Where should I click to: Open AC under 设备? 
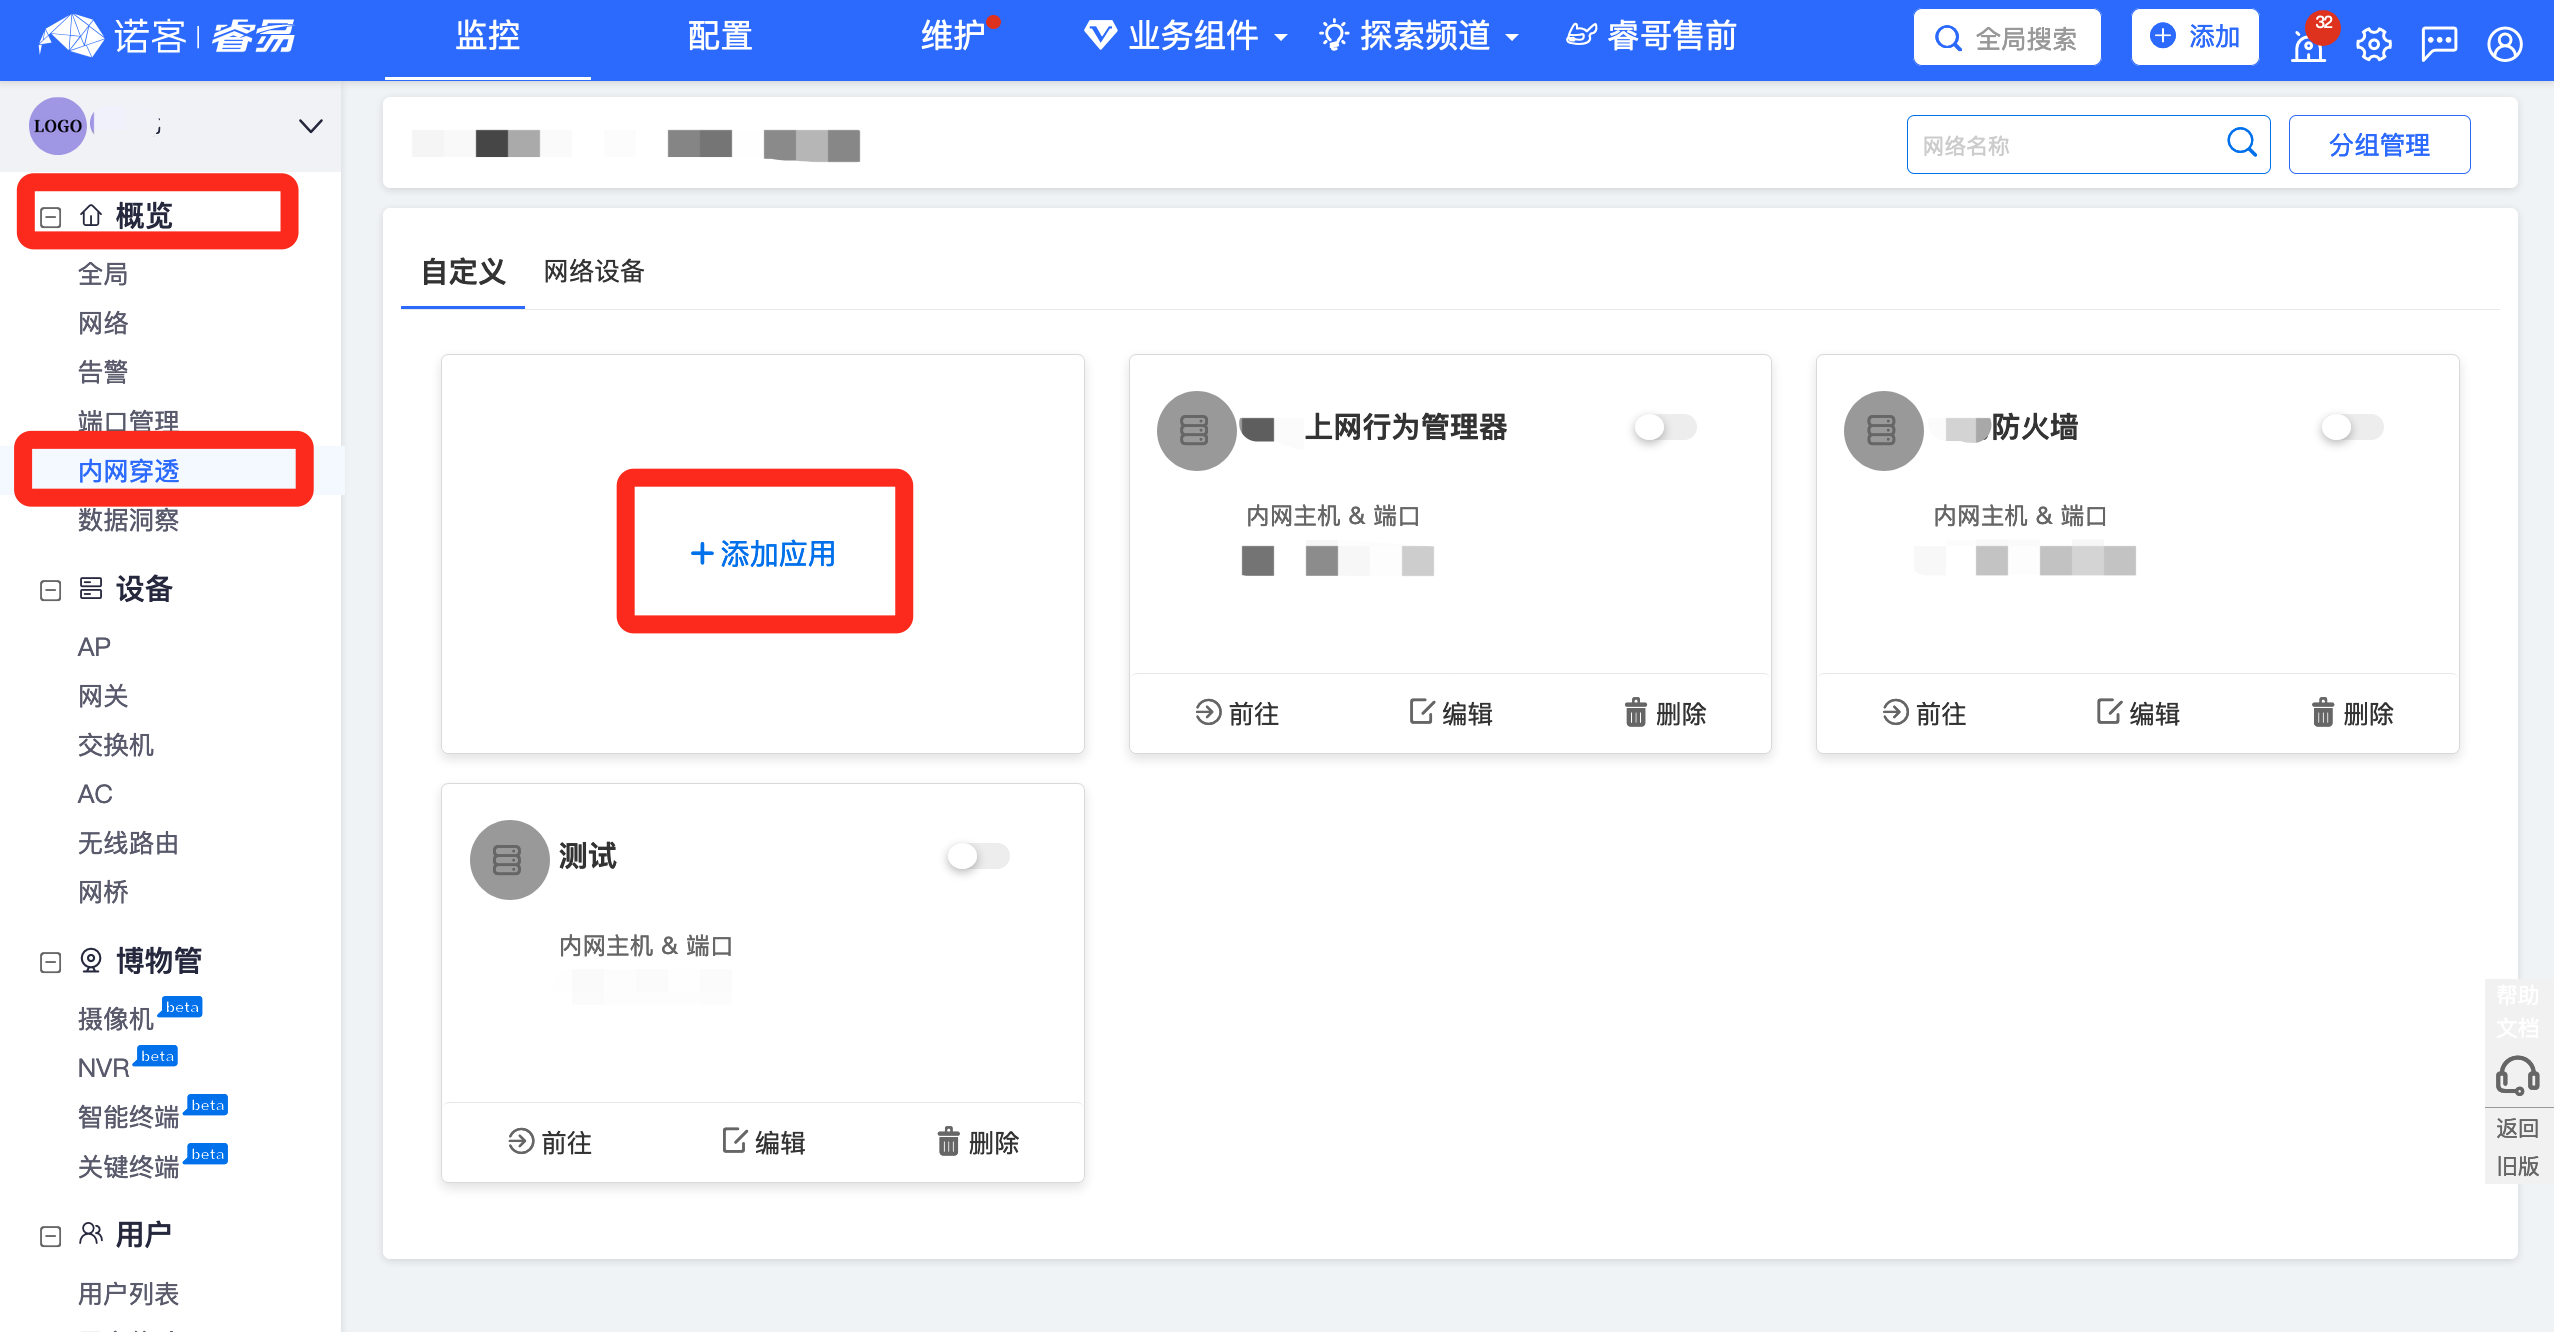pyautogui.click(x=95, y=794)
